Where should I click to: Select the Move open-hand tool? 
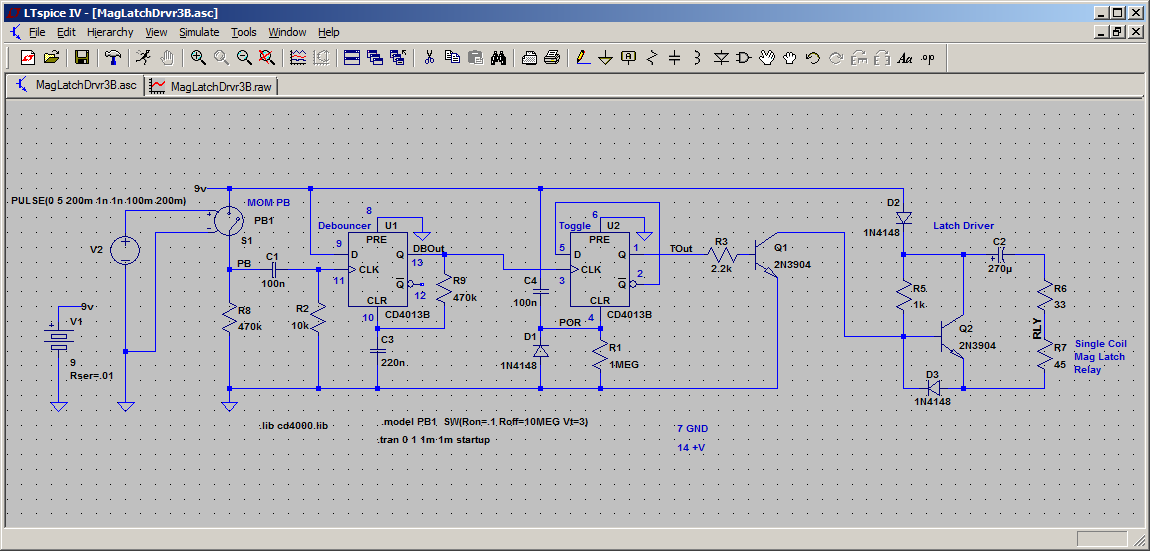click(767, 57)
